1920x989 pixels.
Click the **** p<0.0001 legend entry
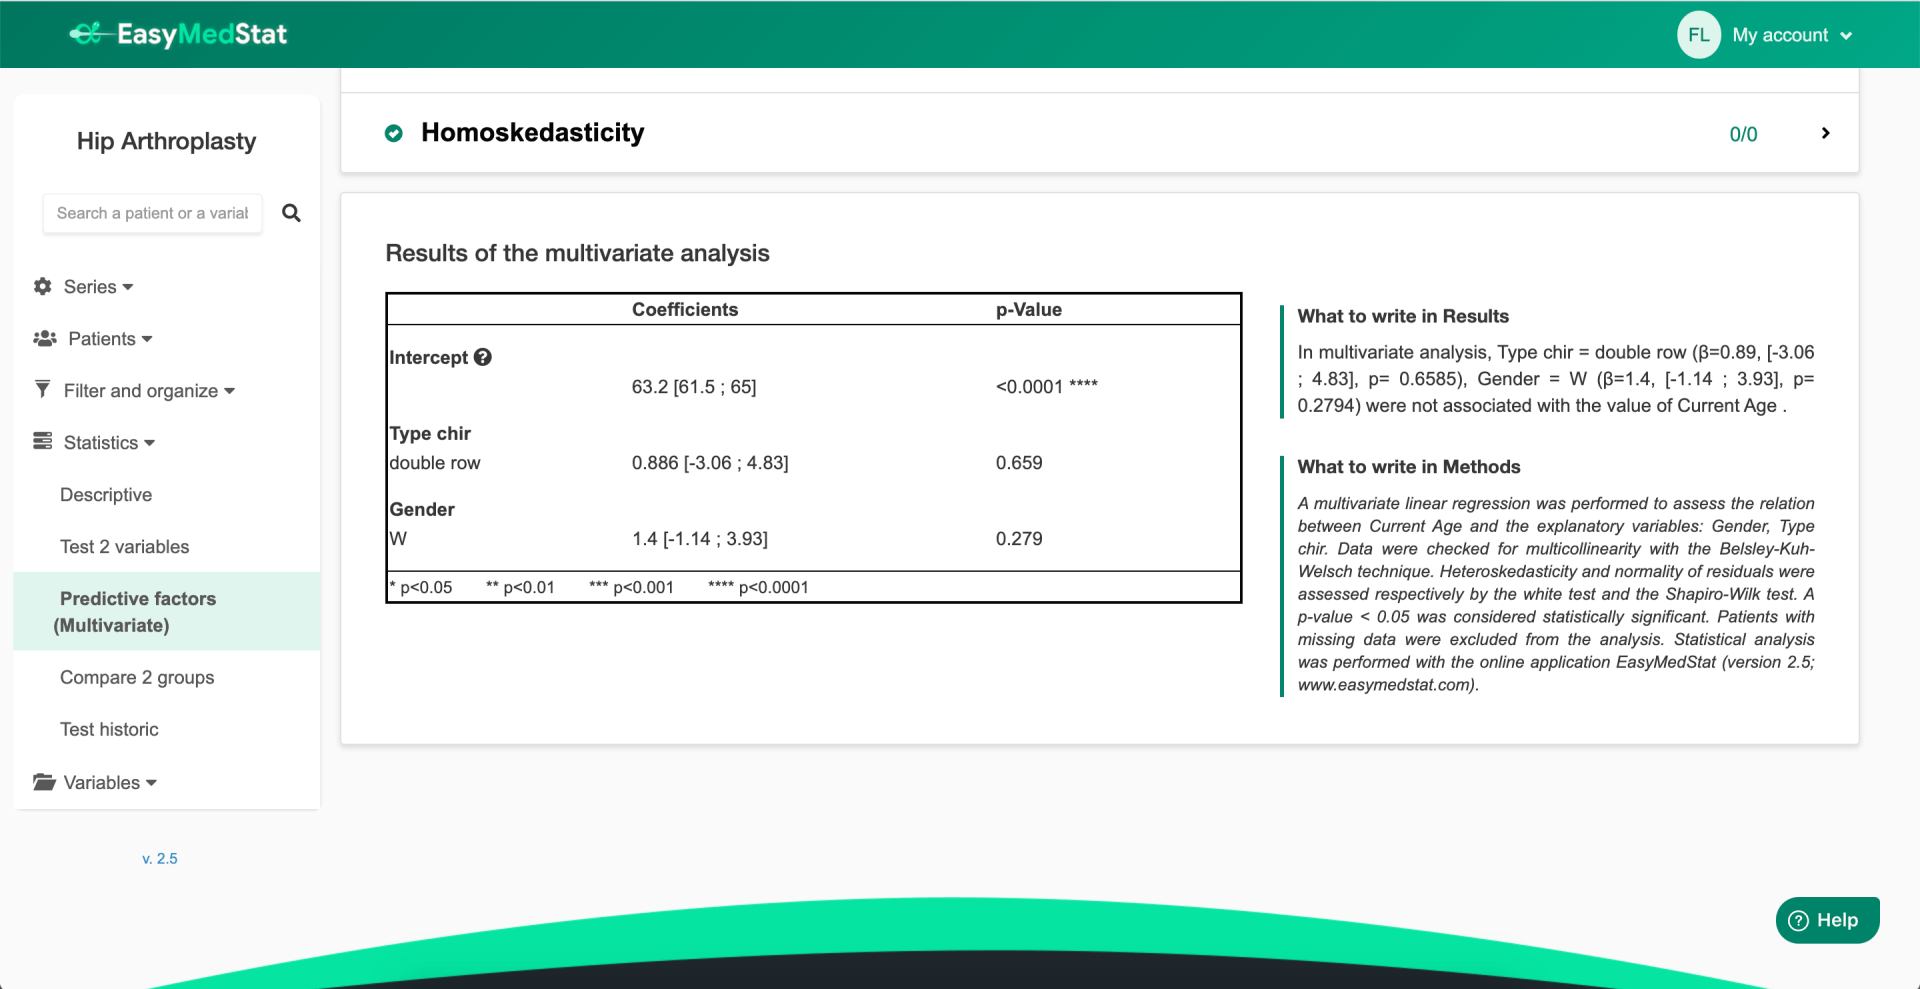pyautogui.click(x=758, y=587)
